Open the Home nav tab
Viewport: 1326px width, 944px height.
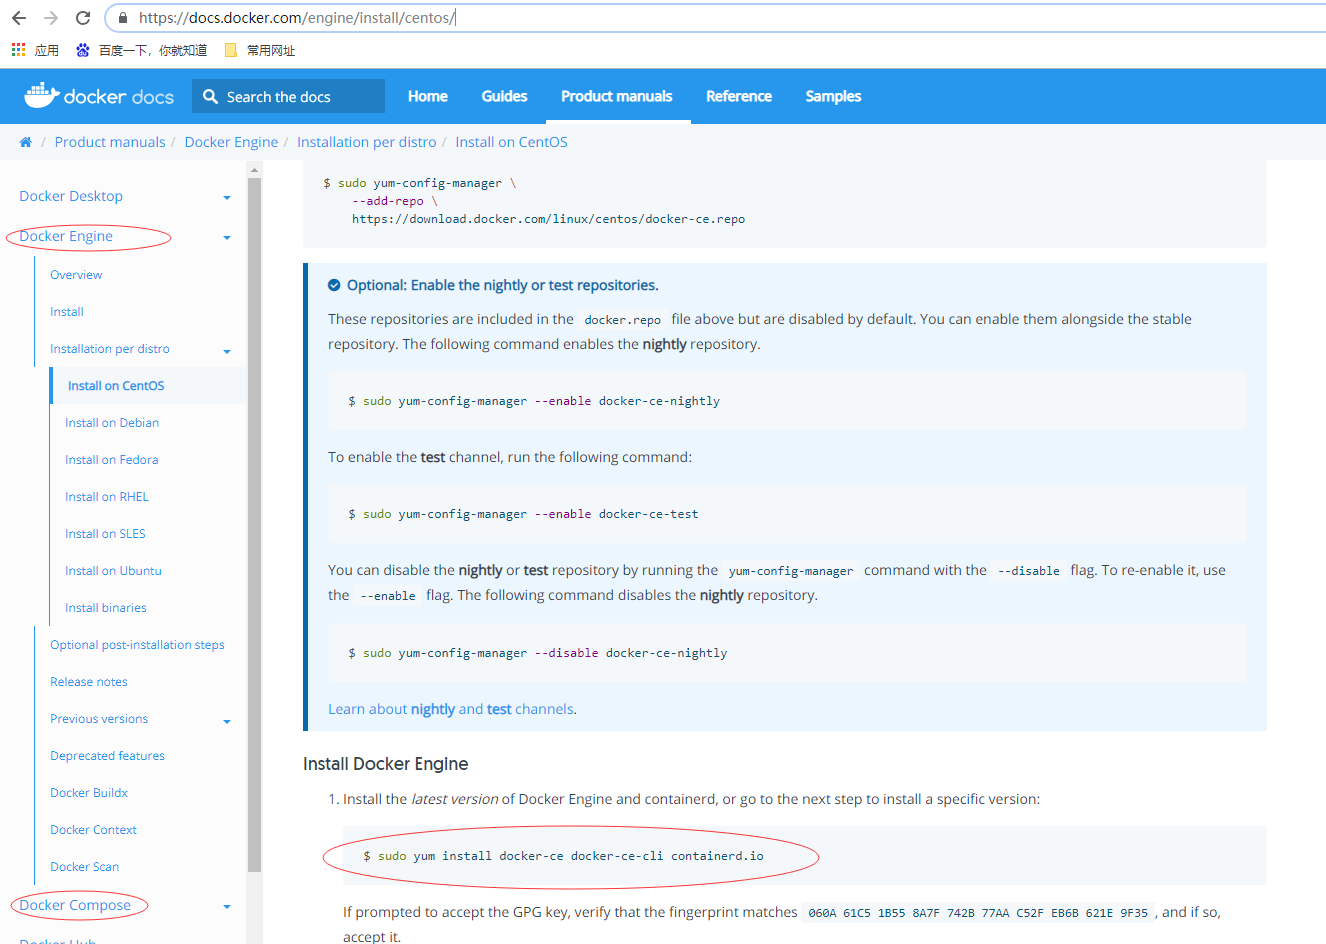tap(428, 96)
